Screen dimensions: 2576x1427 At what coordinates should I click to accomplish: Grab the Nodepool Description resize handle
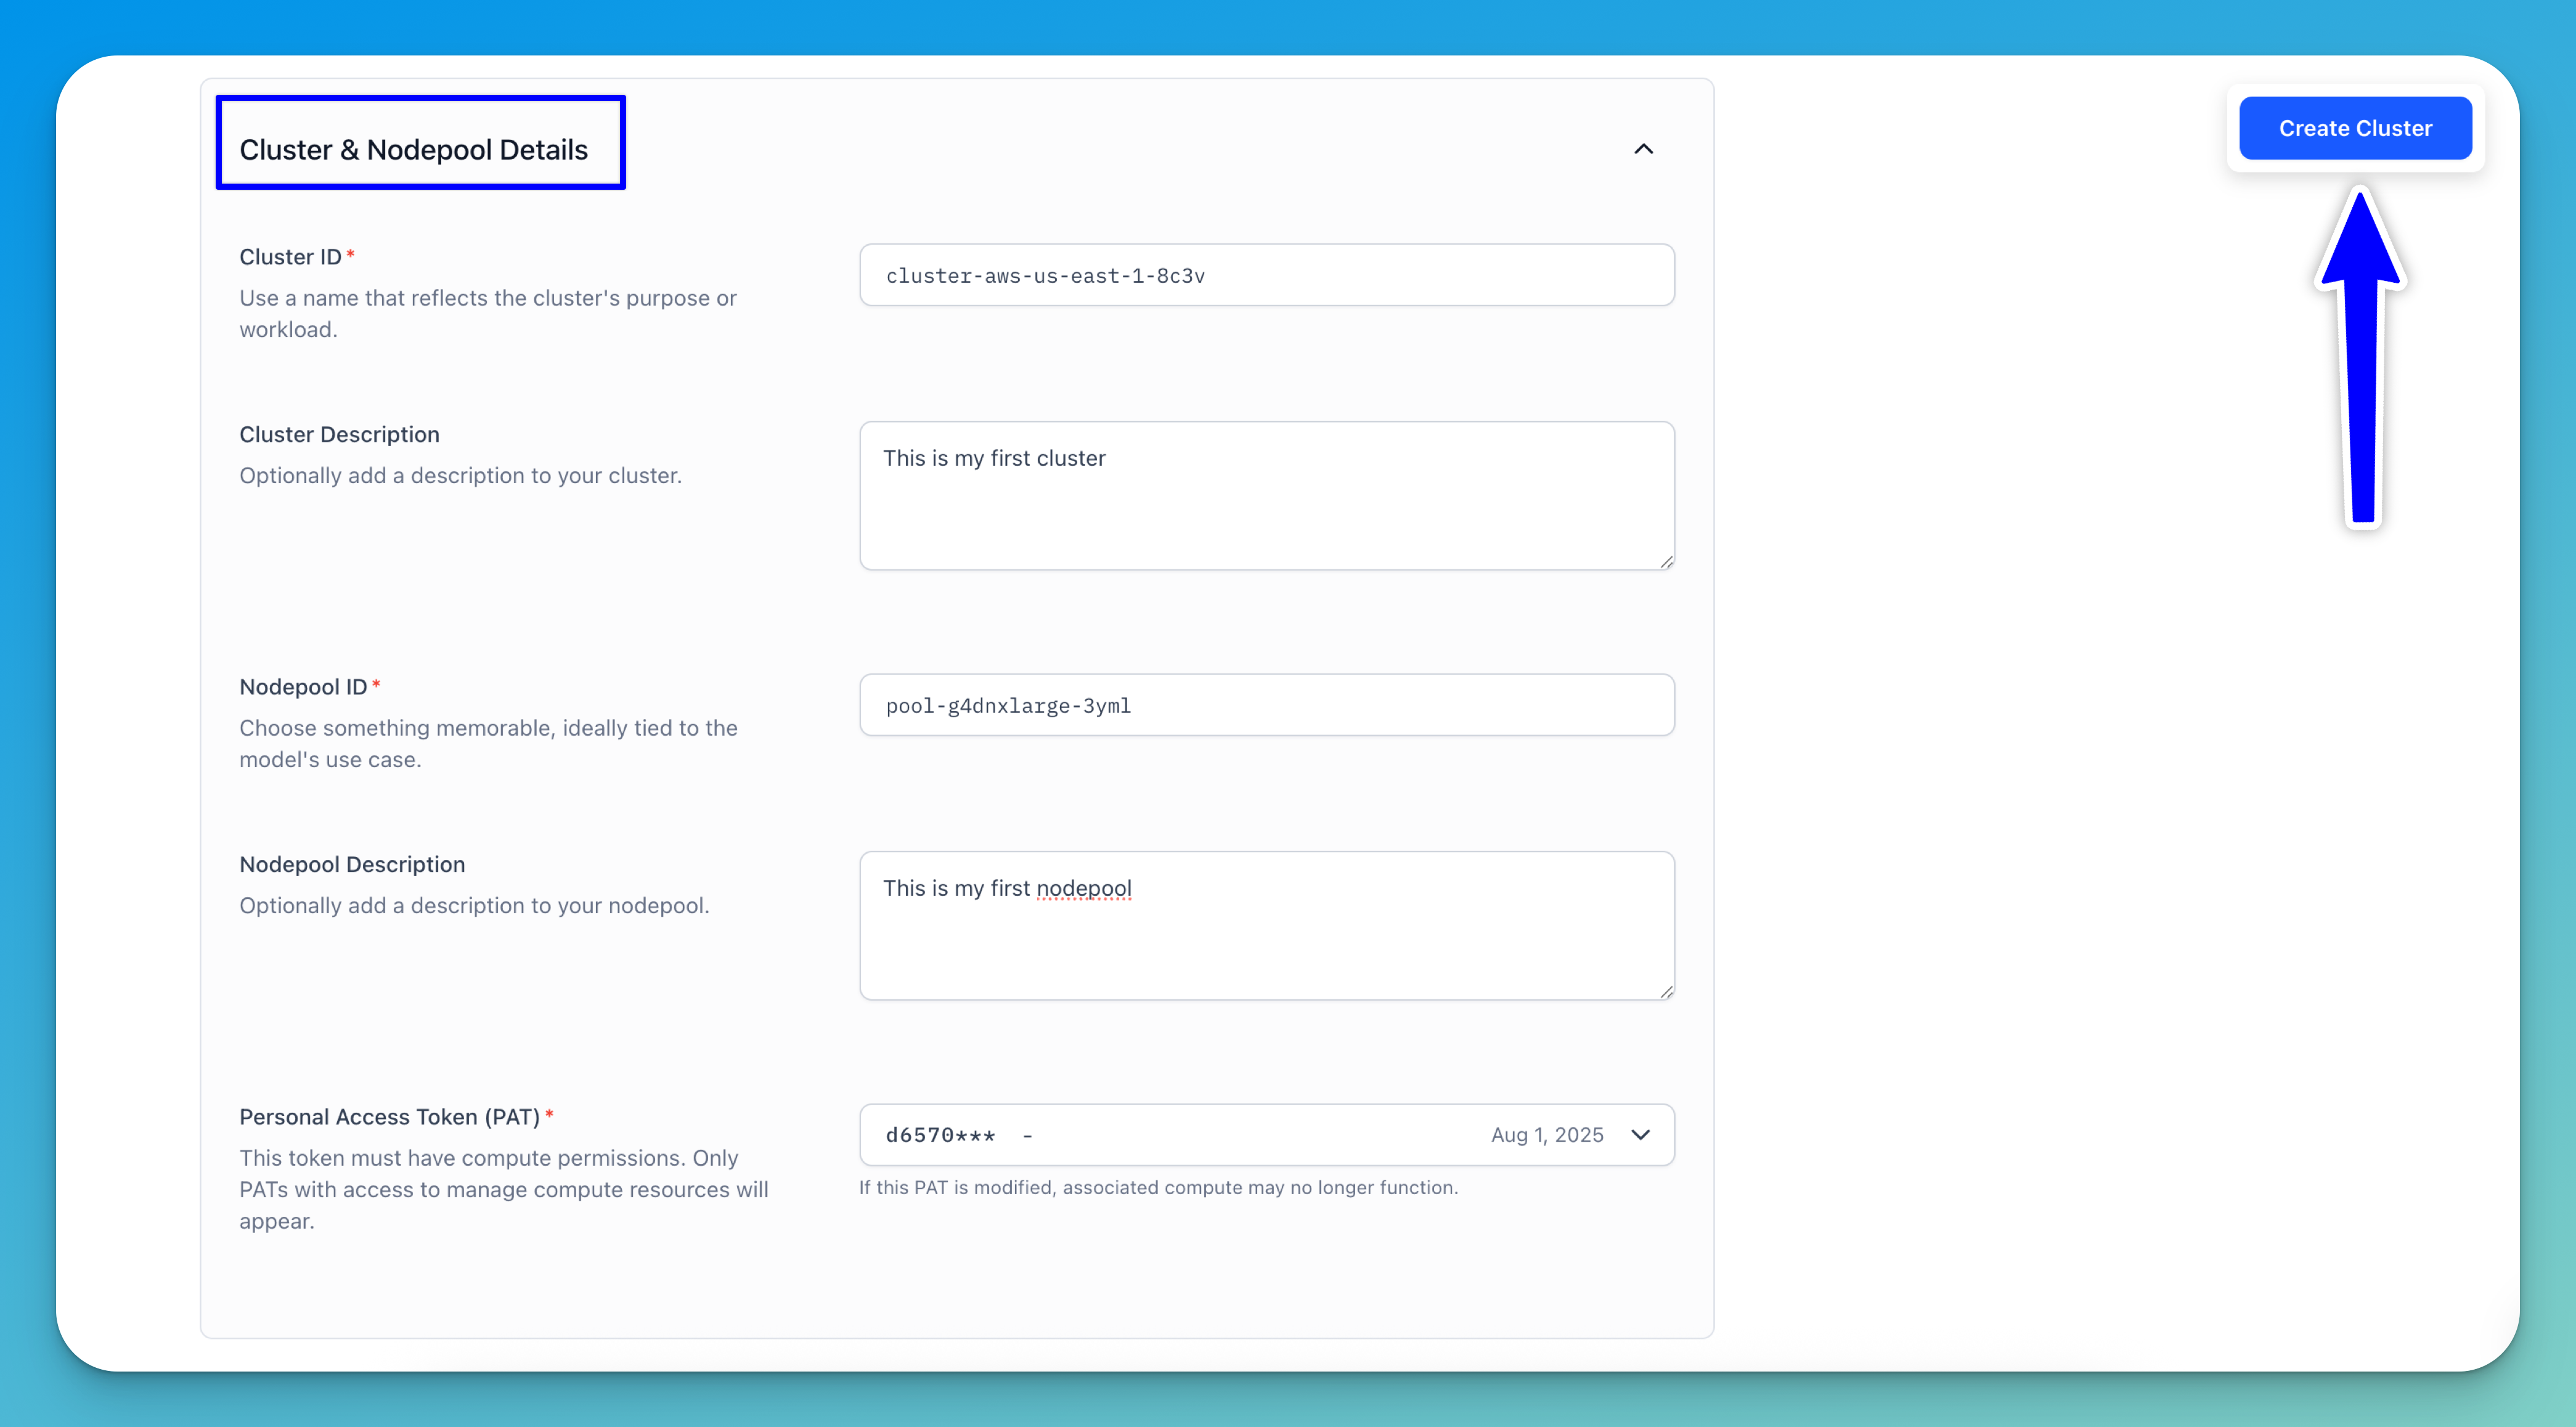click(1666, 992)
